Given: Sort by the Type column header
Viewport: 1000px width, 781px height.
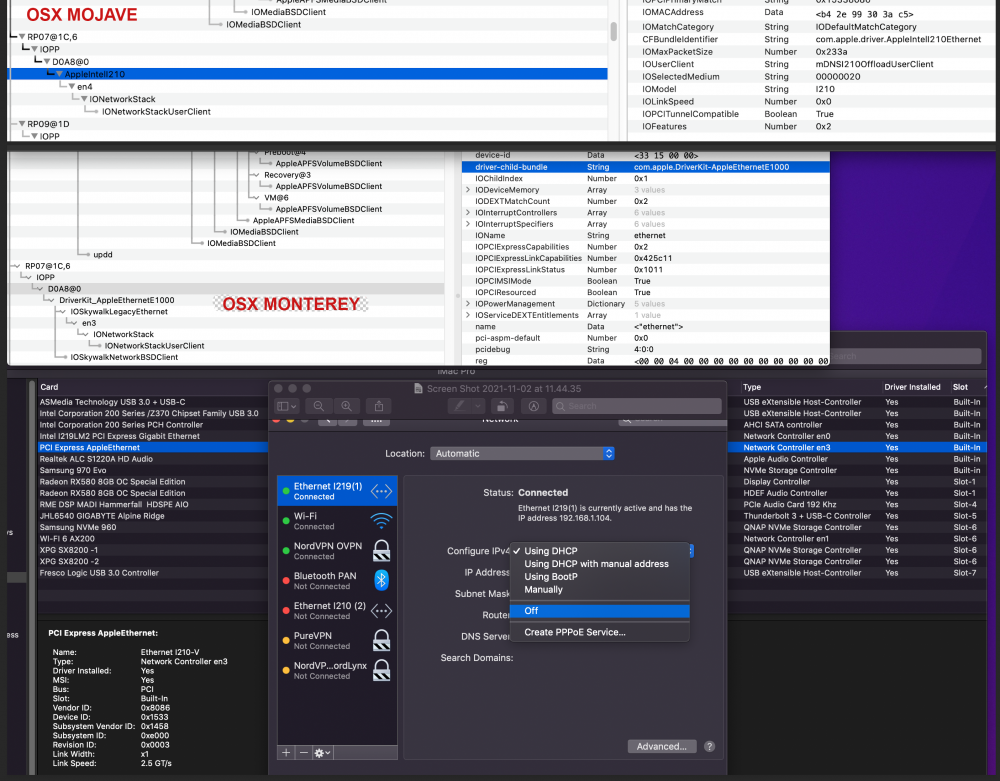Looking at the screenshot, I should pos(752,387).
